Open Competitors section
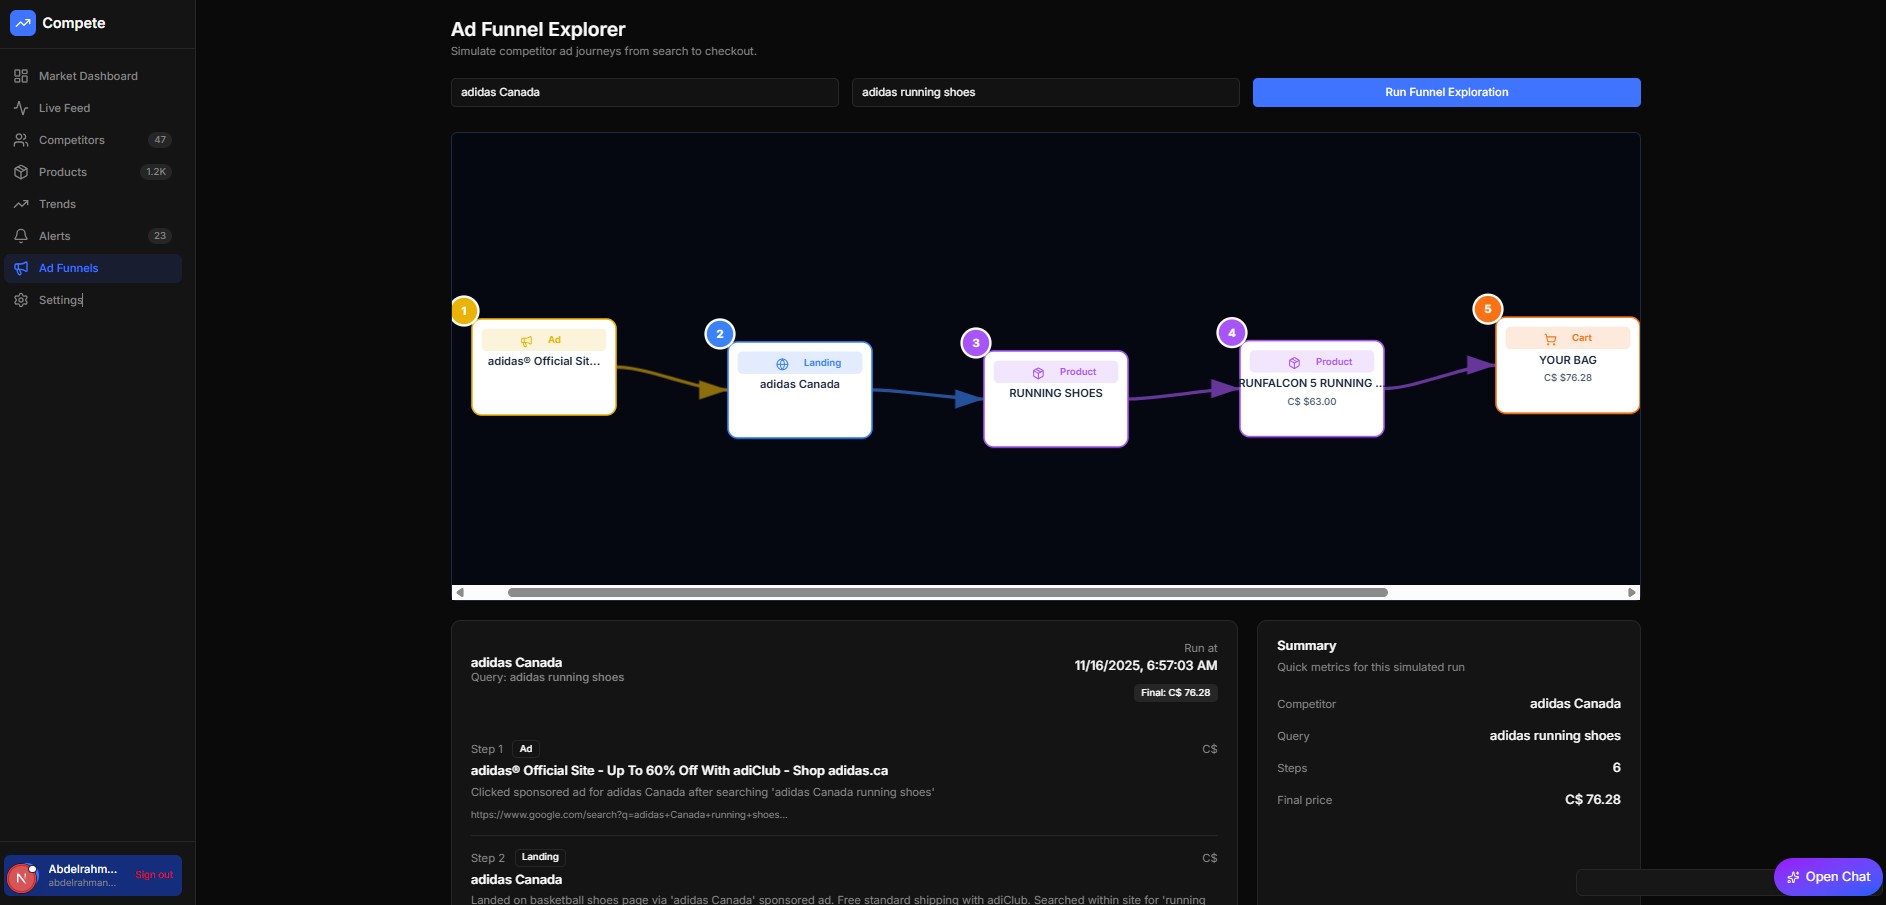The width and height of the screenshot is (1886, 905). click(x=93, y=140)
